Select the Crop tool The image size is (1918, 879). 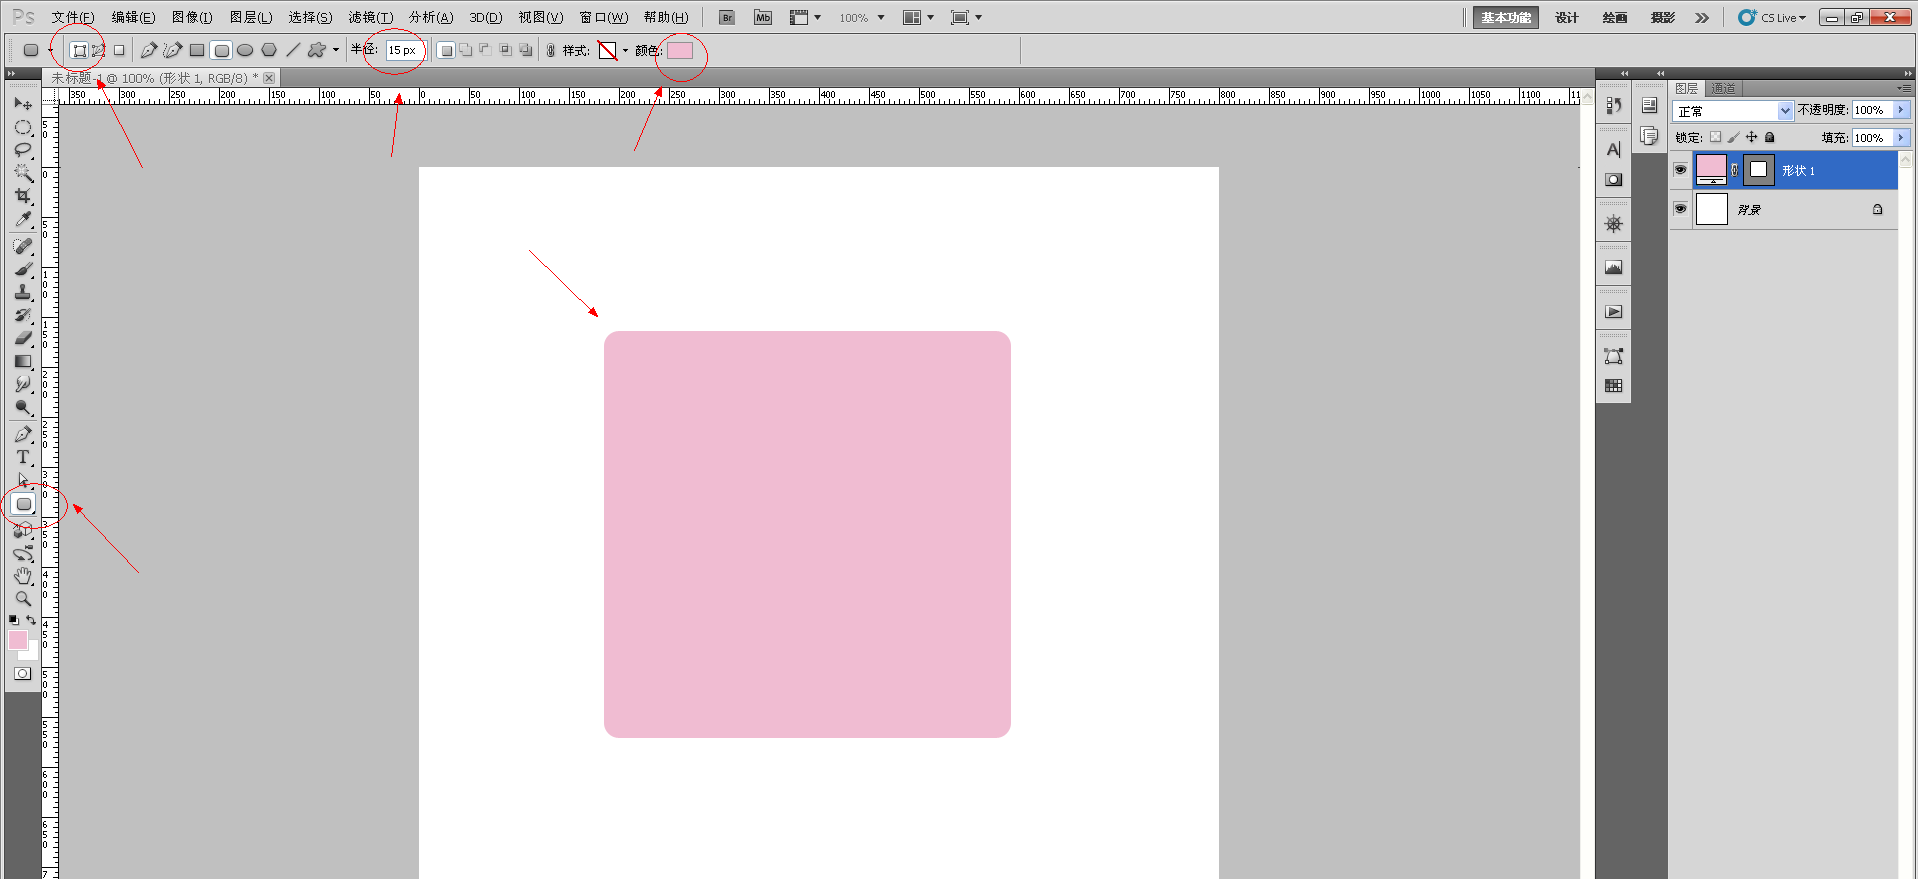[x=23, y=196]
